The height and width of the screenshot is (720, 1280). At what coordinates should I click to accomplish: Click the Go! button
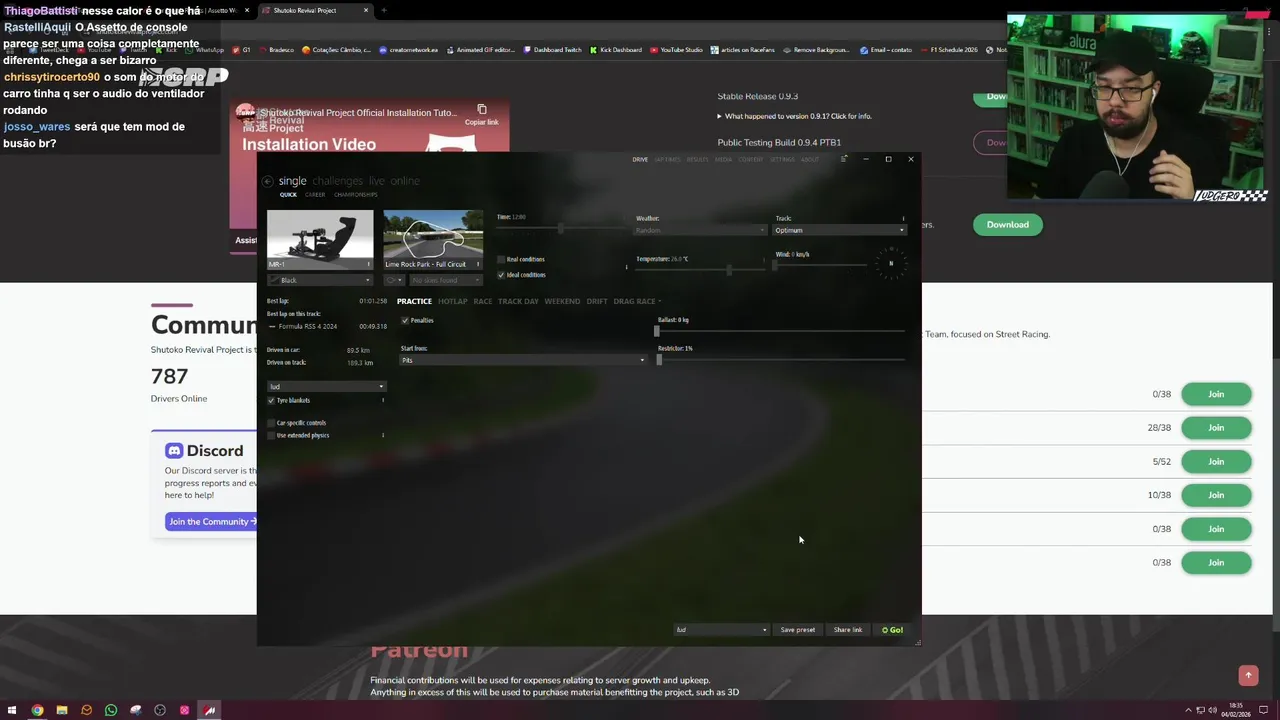coord(892,630)
